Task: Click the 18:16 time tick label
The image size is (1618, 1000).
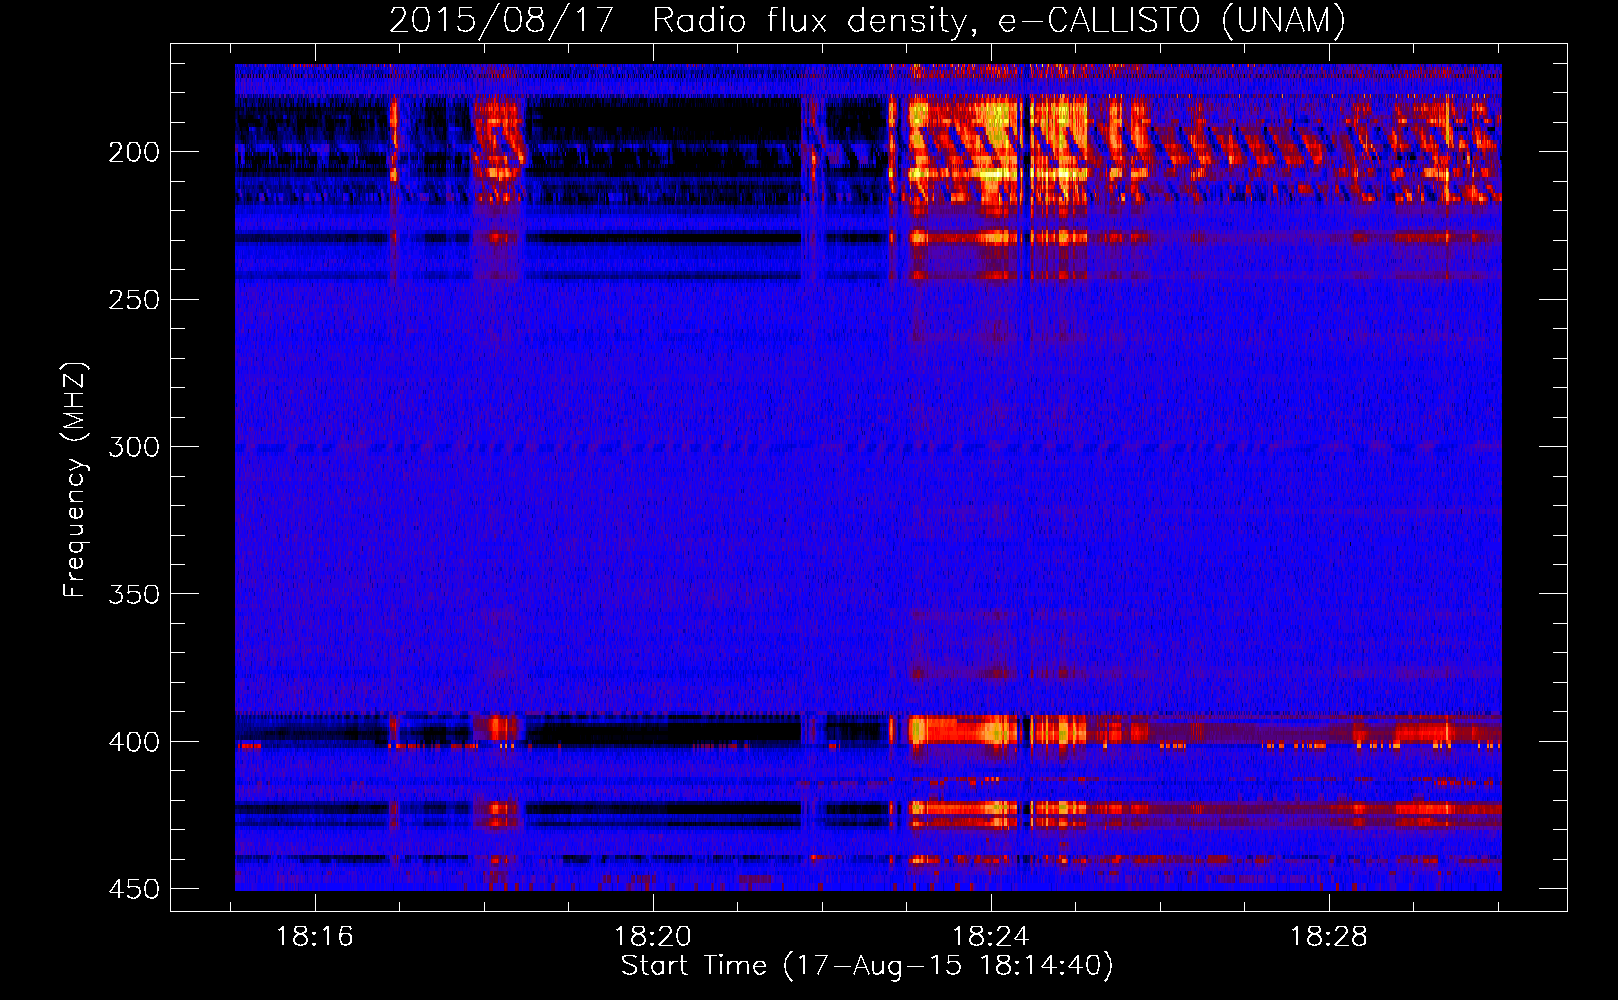Action: point(315,937)
